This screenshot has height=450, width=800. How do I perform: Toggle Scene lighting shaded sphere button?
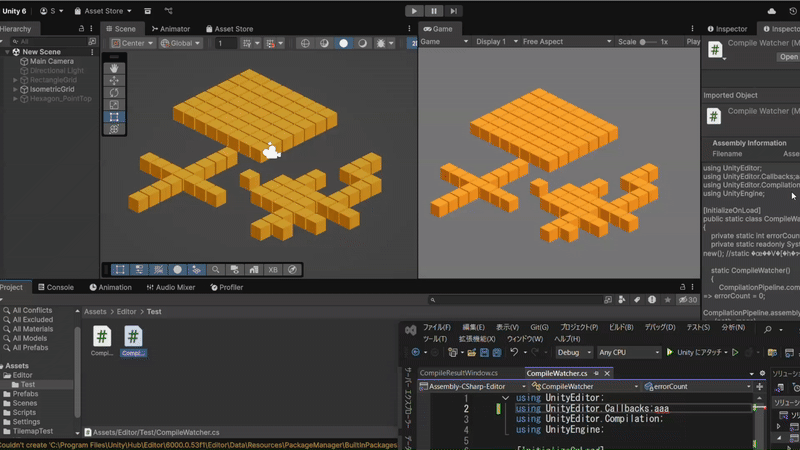coord(324,43)
